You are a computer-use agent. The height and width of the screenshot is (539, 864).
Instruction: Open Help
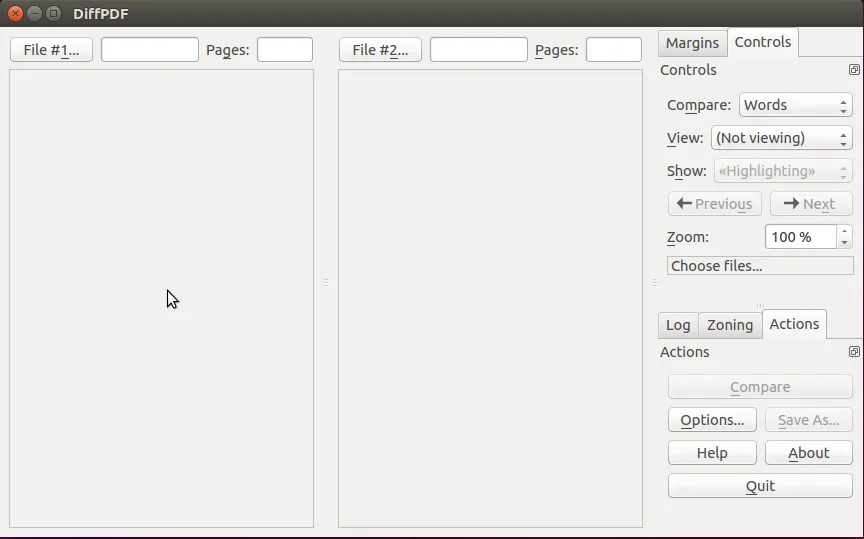(712, 453)
